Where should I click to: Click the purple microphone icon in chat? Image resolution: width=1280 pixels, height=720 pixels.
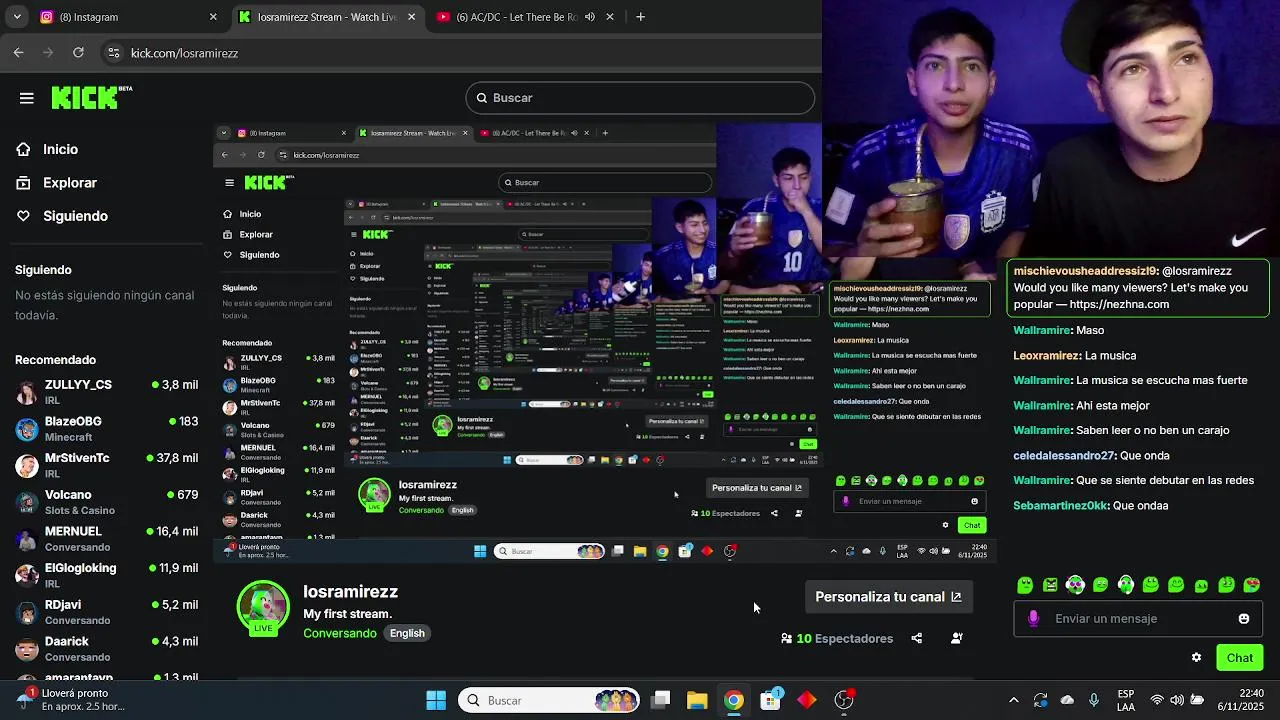[x=1034, y=619]
